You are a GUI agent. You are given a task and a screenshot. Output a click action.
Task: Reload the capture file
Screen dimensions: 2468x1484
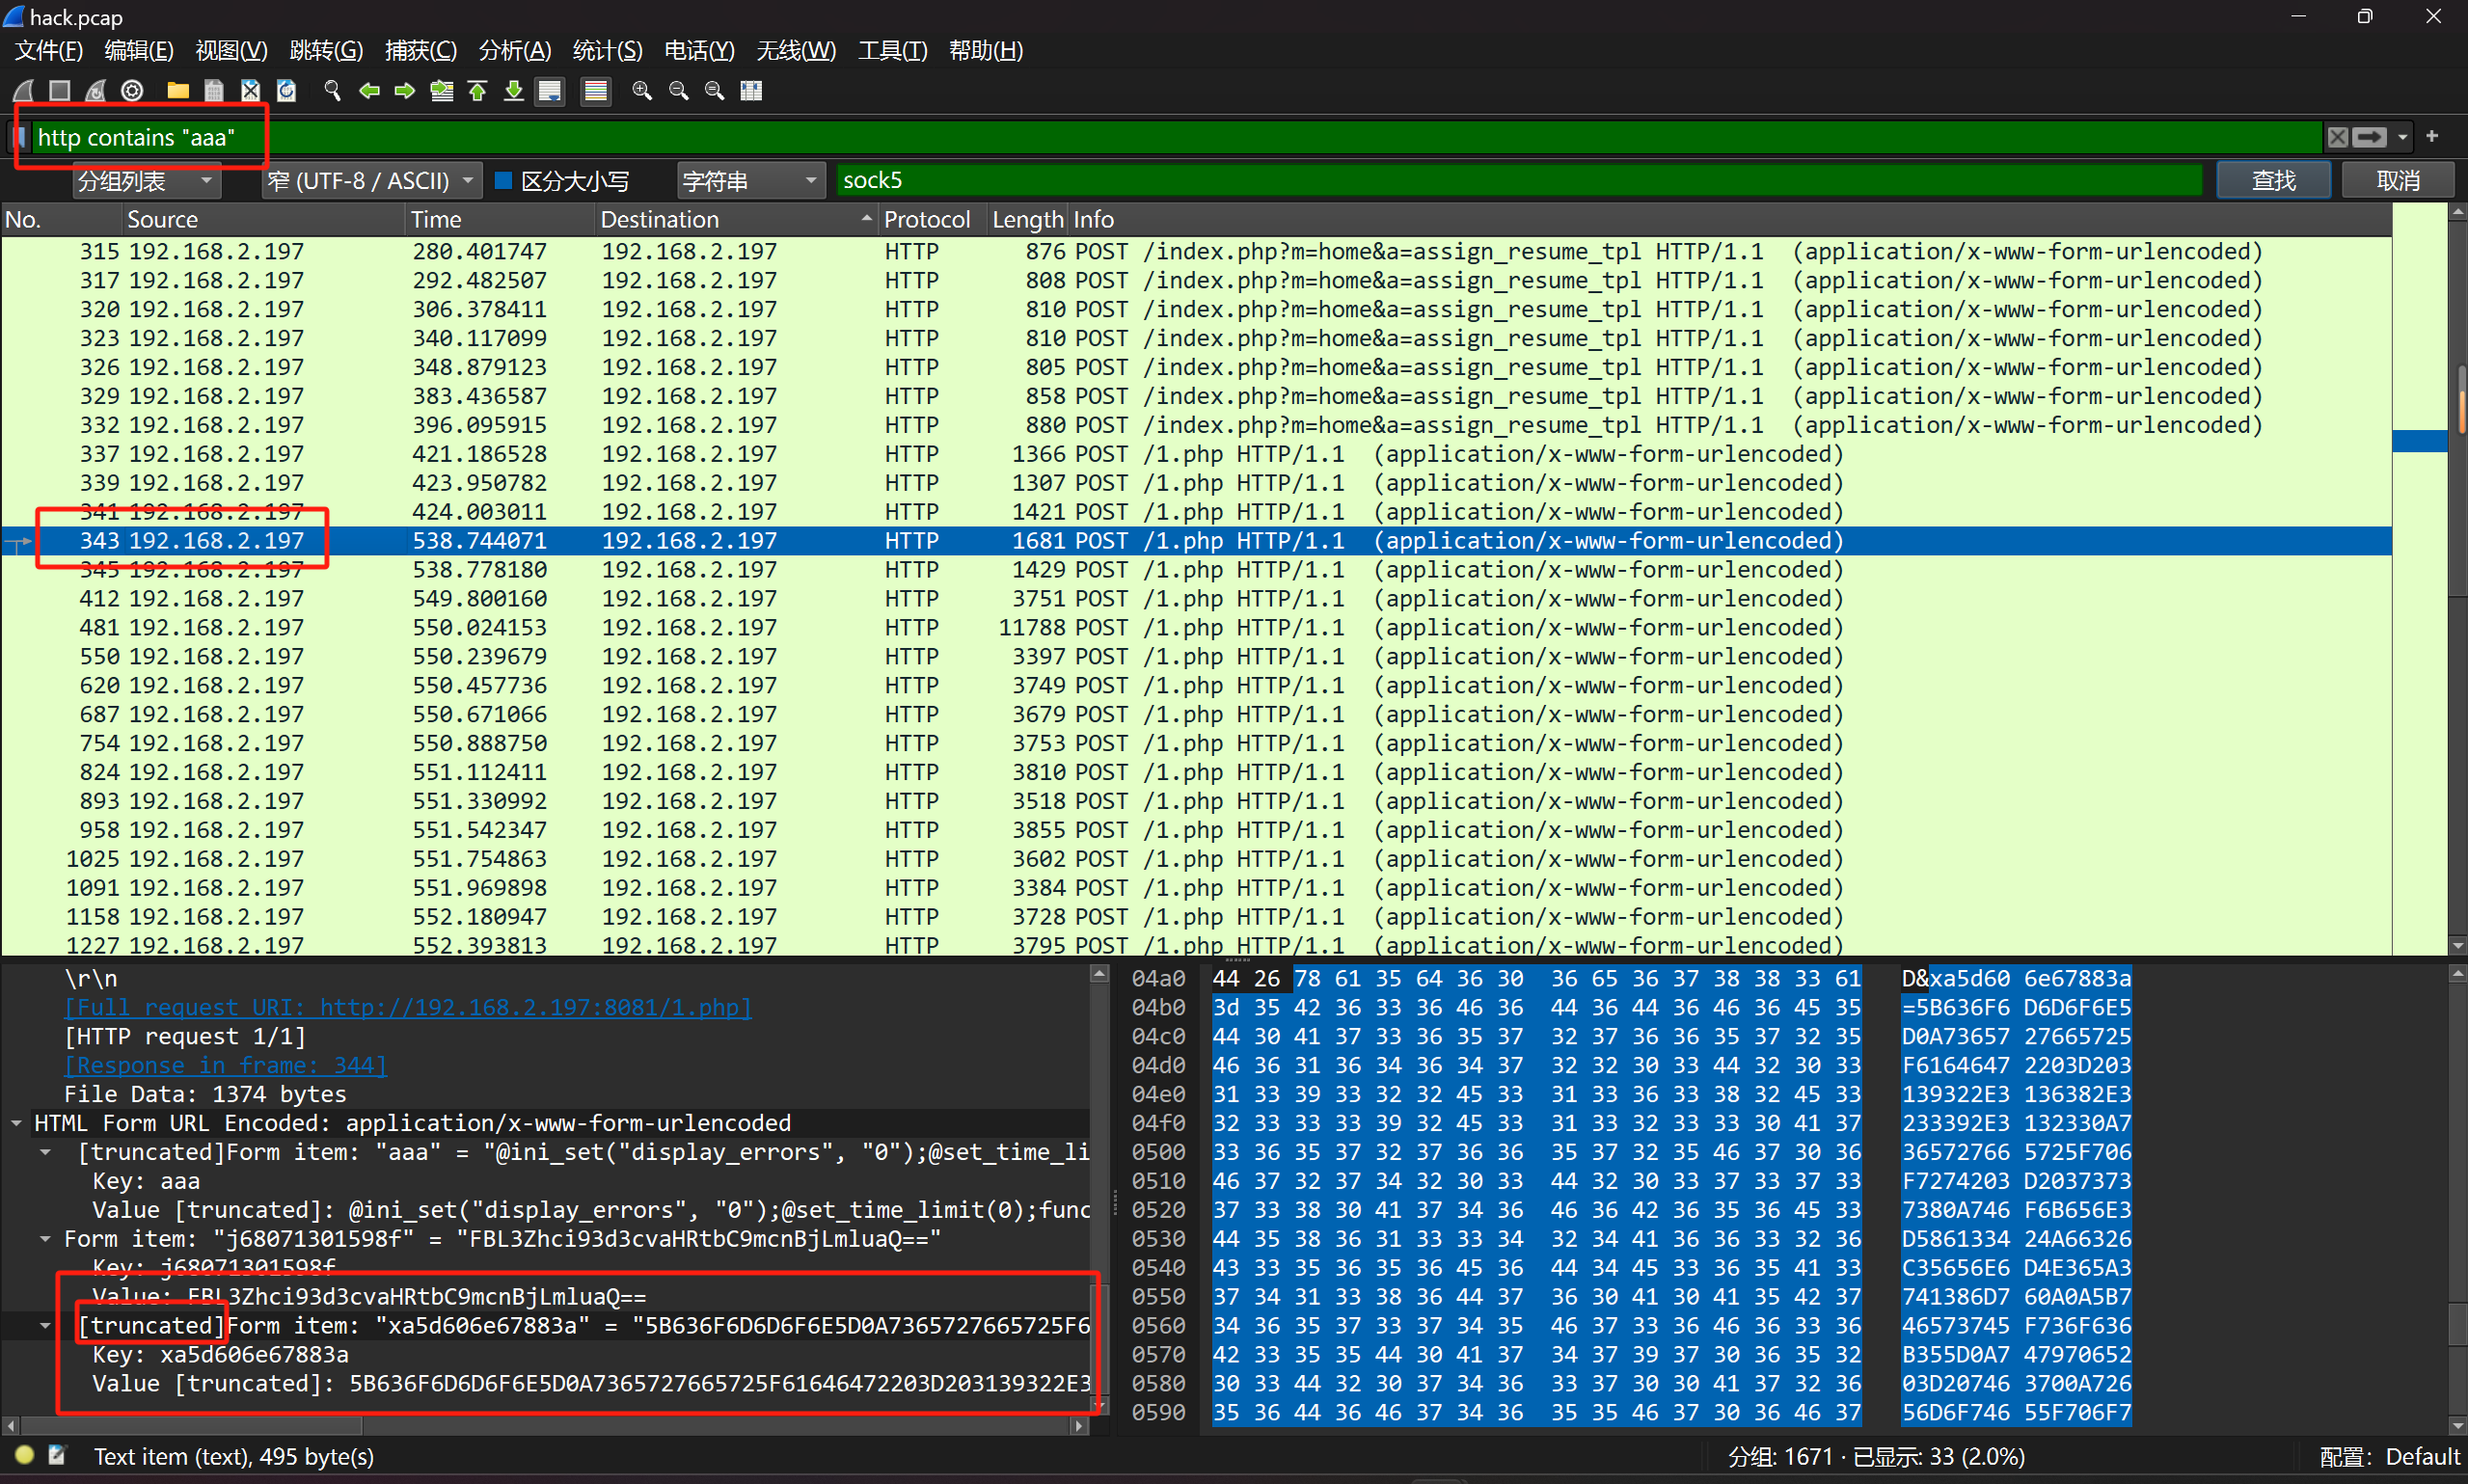pyautogui.click(x=287, y=91)
